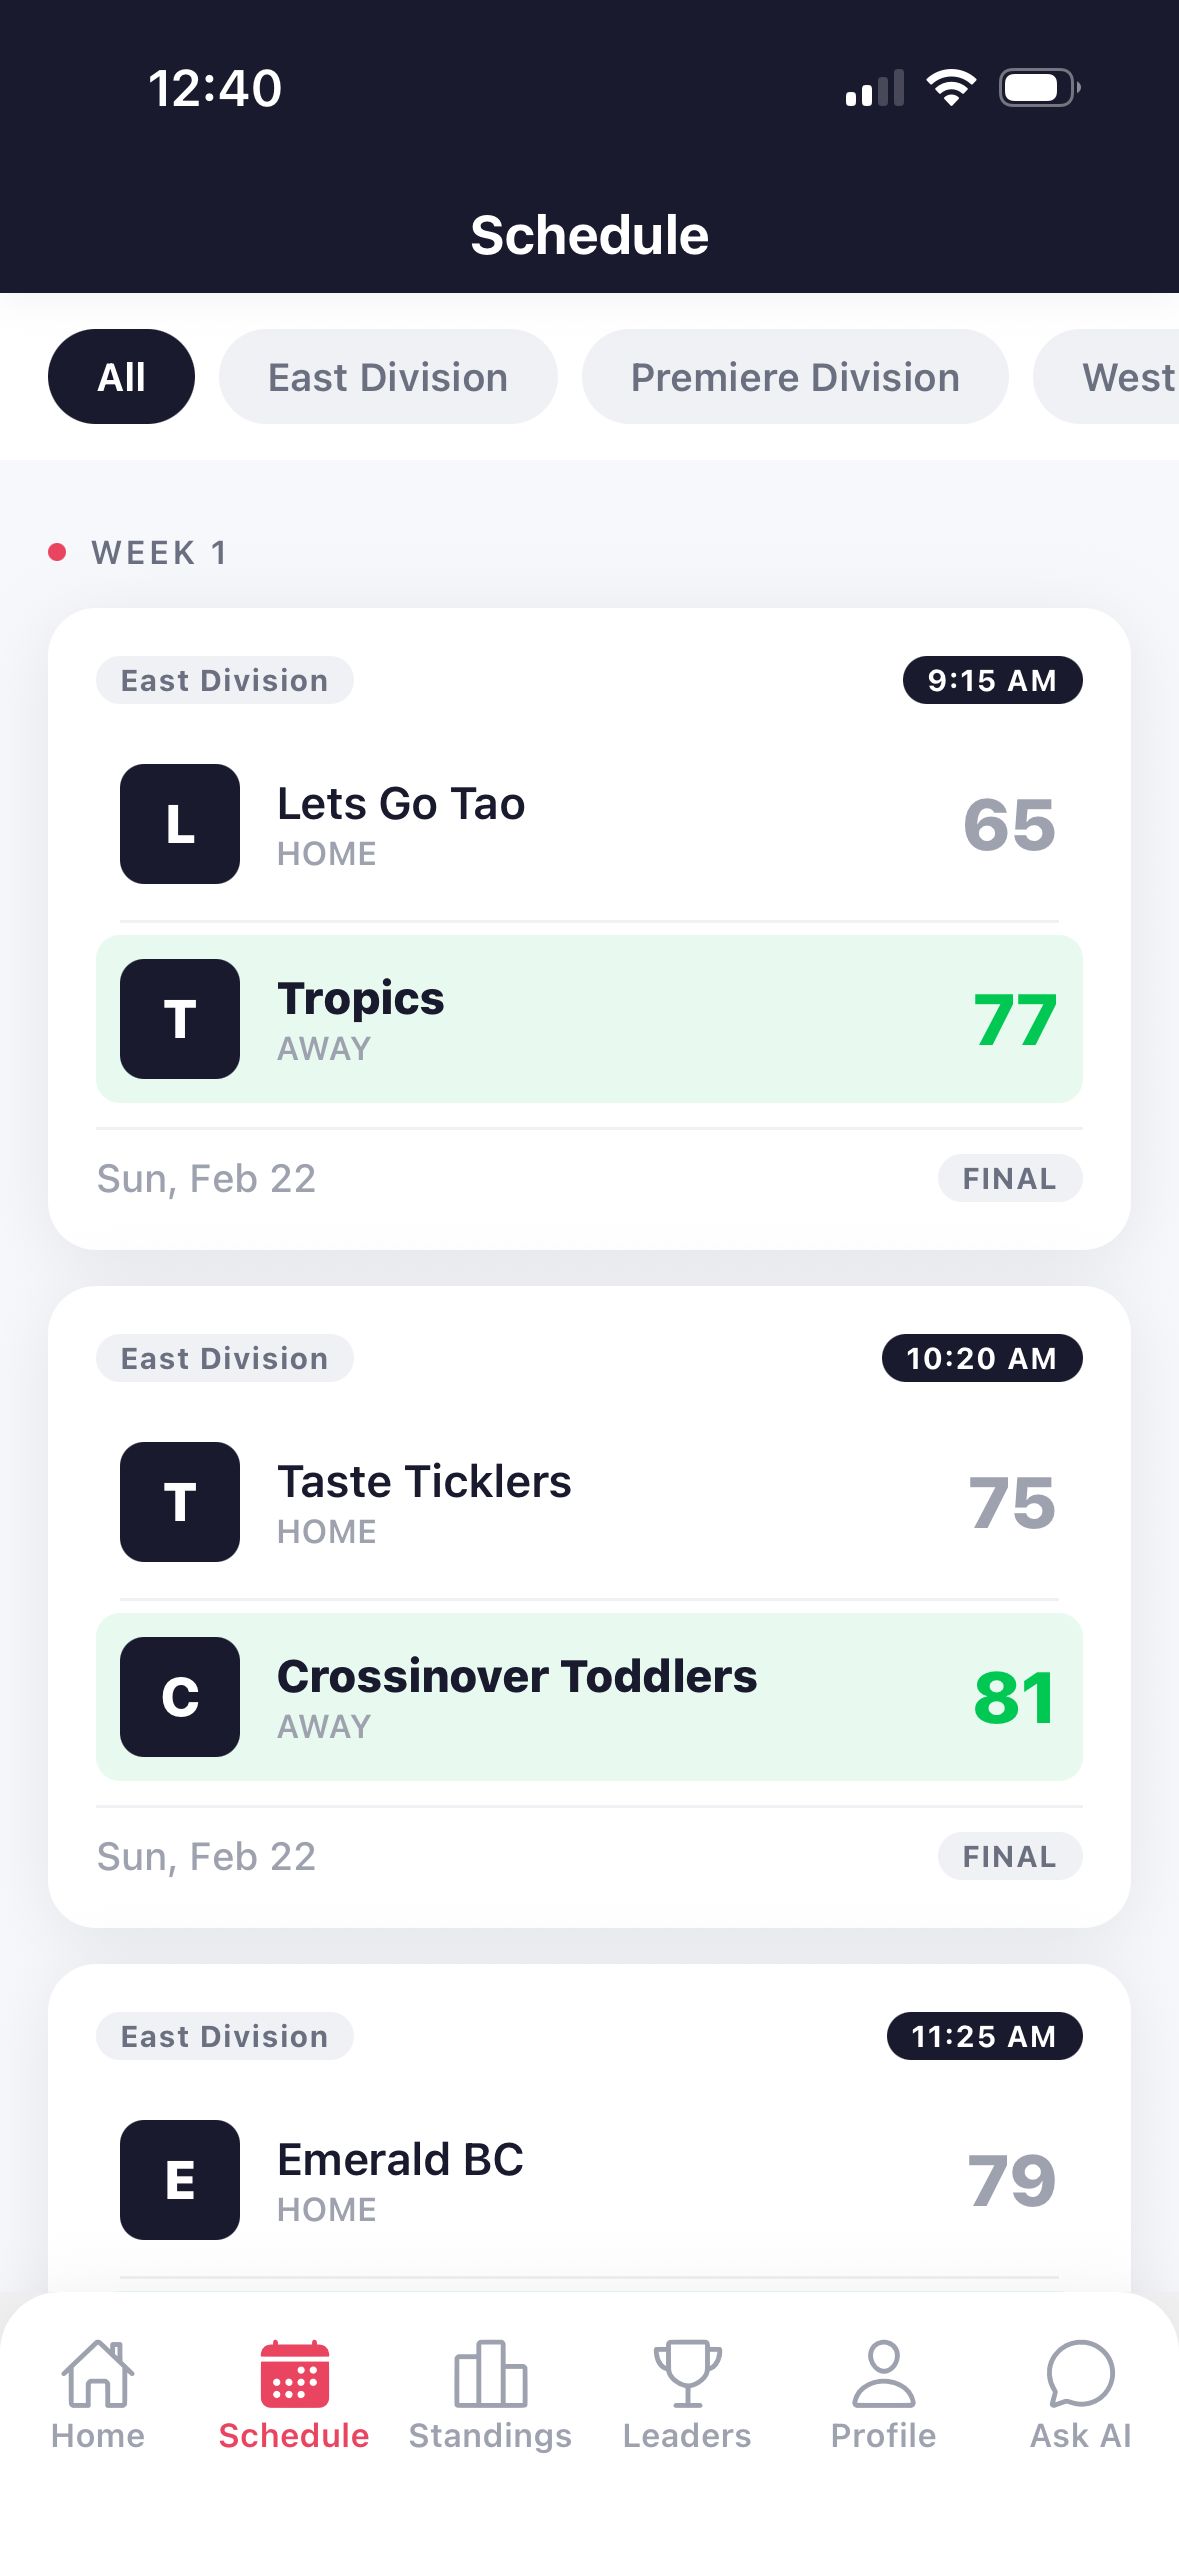Open the Taste Ticklers team row
The width and height of the screenshot is (1179, 2556).
click(589, 1501)
